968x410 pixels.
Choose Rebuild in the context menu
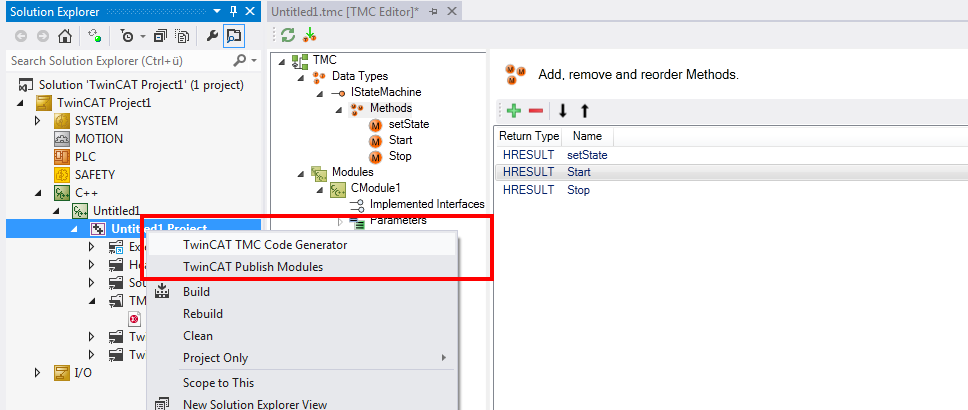click(x=302, y=314)
